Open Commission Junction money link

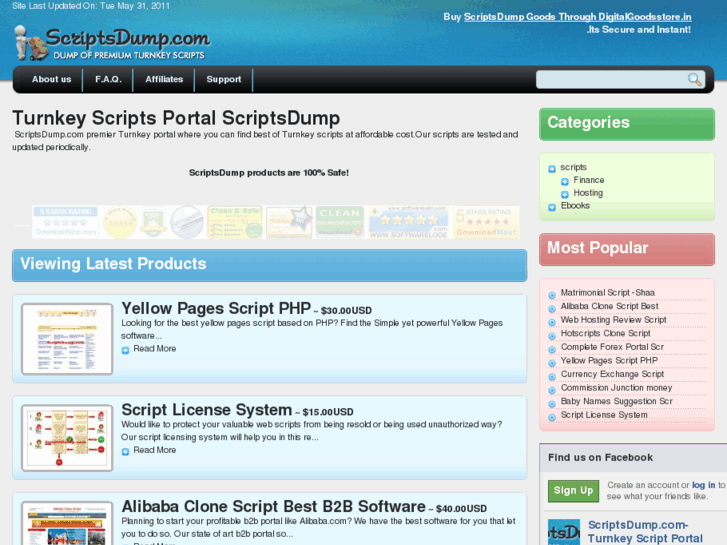click(616, 388)
